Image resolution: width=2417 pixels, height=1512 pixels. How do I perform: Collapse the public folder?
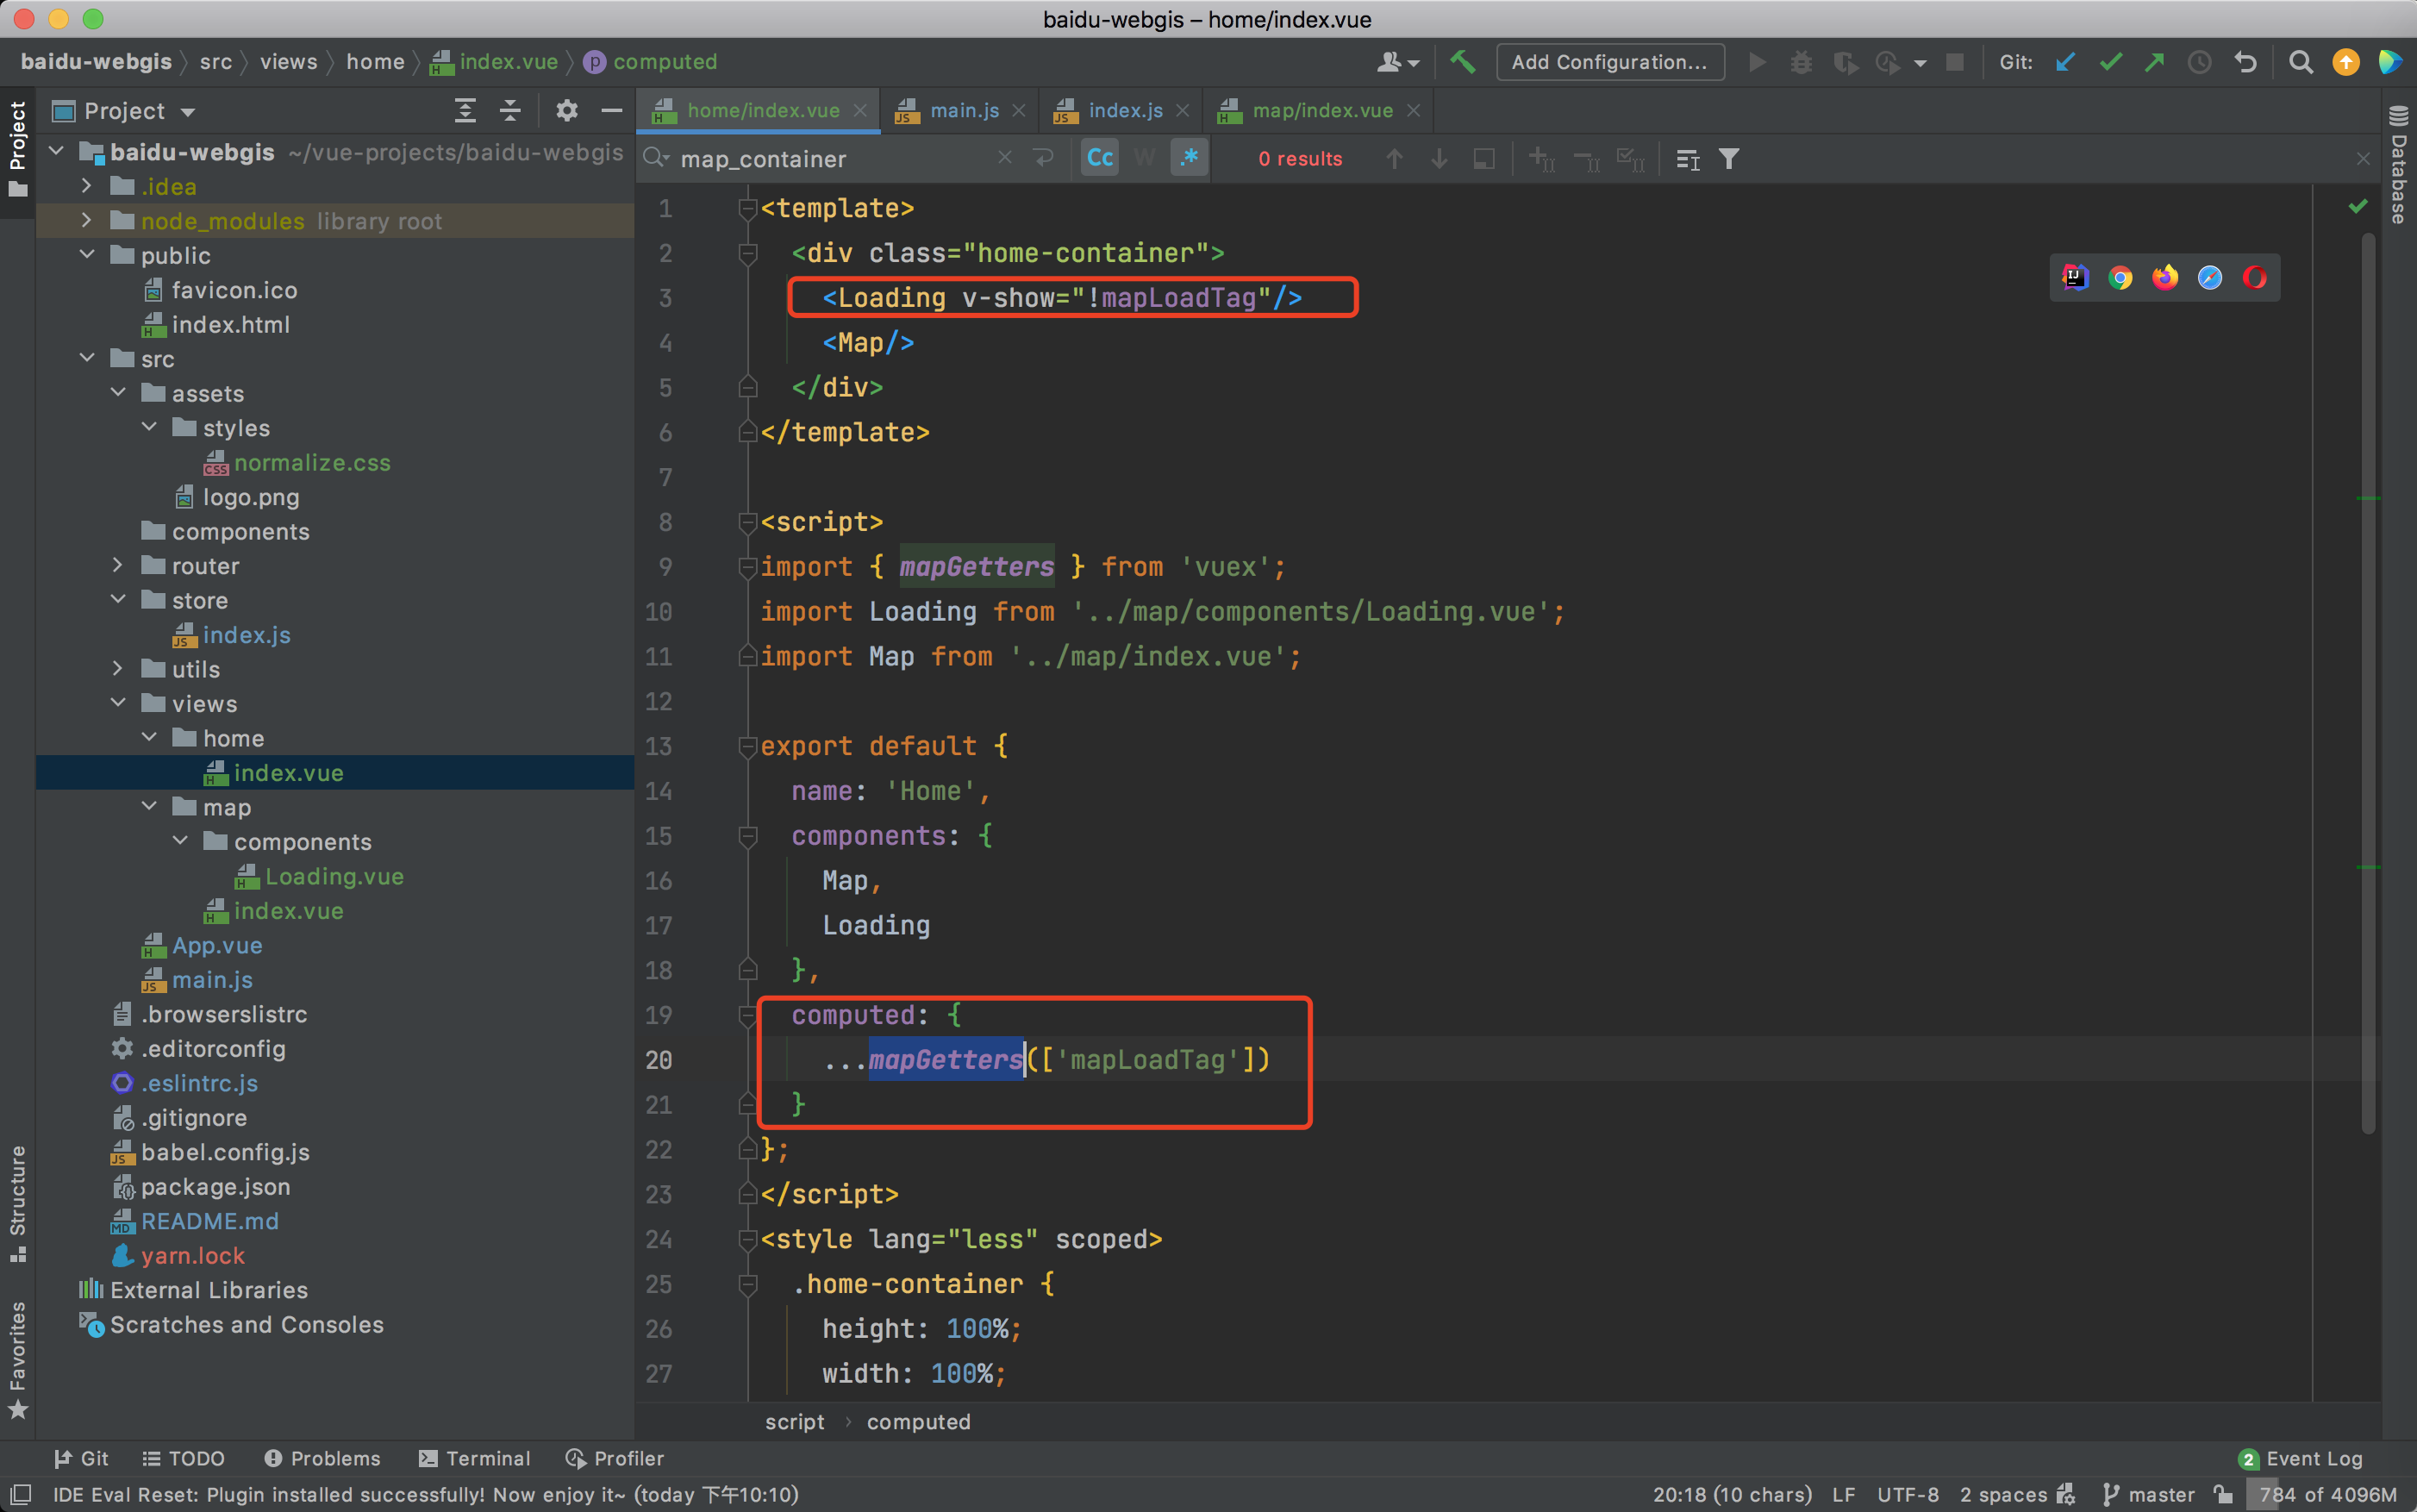pyautogui.click(x=87, y=254)
